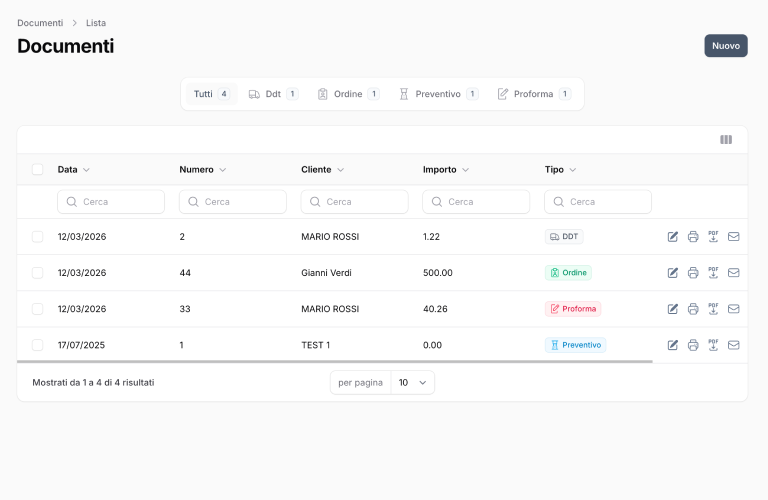Edit the Preventivo document for TEST 1

(x=673, y=345)
